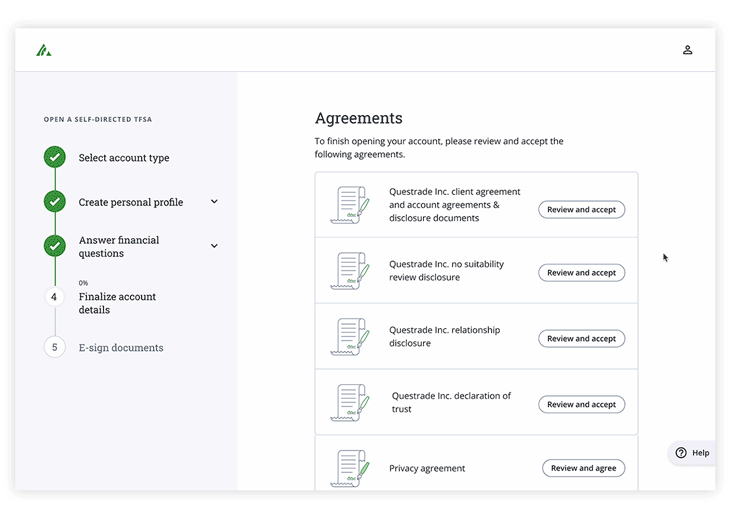Image resolution: width=730 pixels, height=518 pixels.
Task: Click the 0% progress label
Action: click(x=83, y=283)
